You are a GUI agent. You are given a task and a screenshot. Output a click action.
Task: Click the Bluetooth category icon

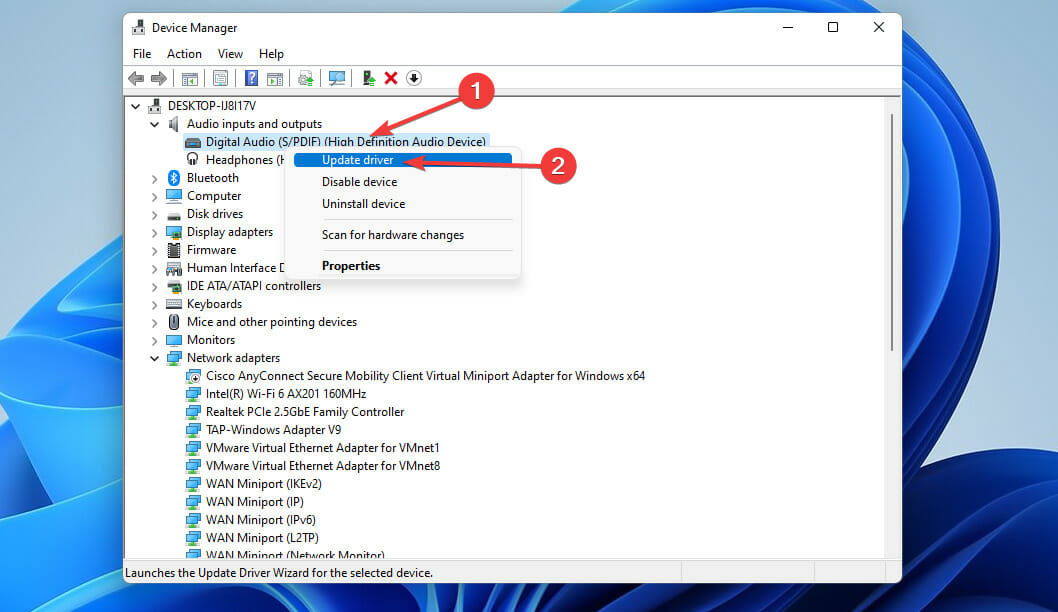point(173,177)
